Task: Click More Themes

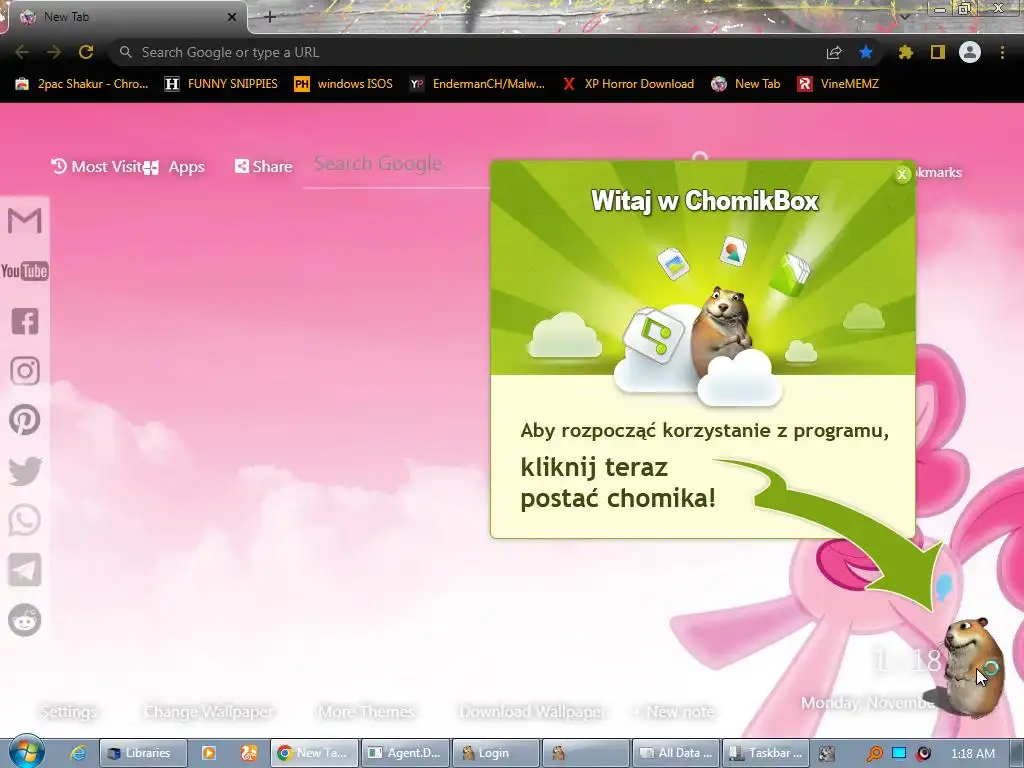Action: click(x=366, y=712)
